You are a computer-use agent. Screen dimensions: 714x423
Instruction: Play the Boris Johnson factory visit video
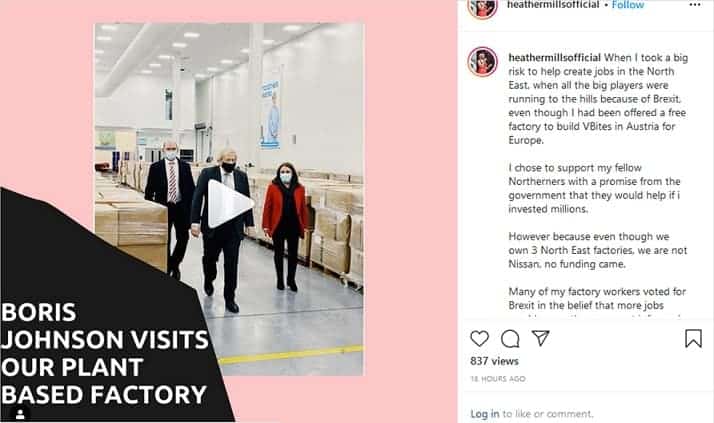pyautogui.click(x=230, y=204)
